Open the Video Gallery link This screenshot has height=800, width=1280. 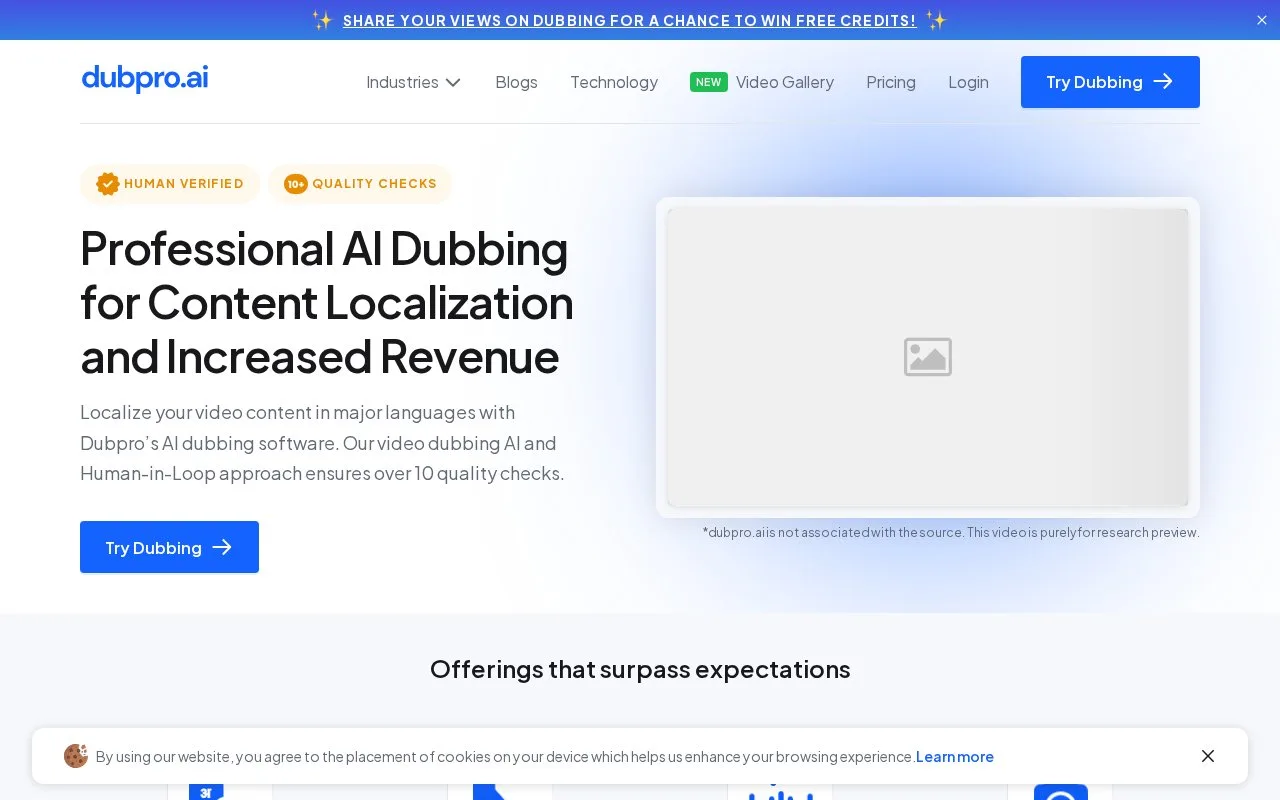(x=784, y=82)
